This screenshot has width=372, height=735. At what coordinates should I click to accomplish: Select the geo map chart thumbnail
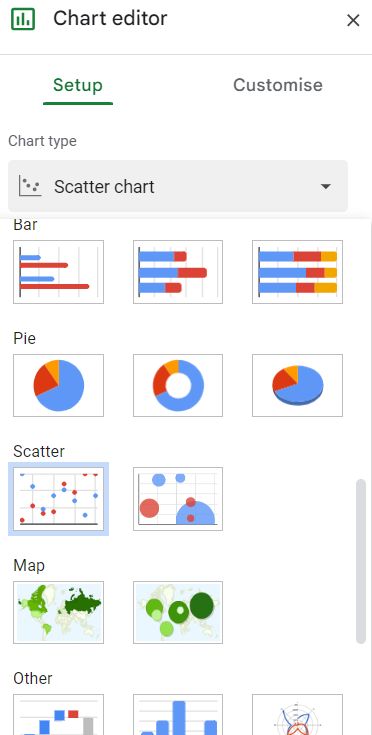point(59,612)
